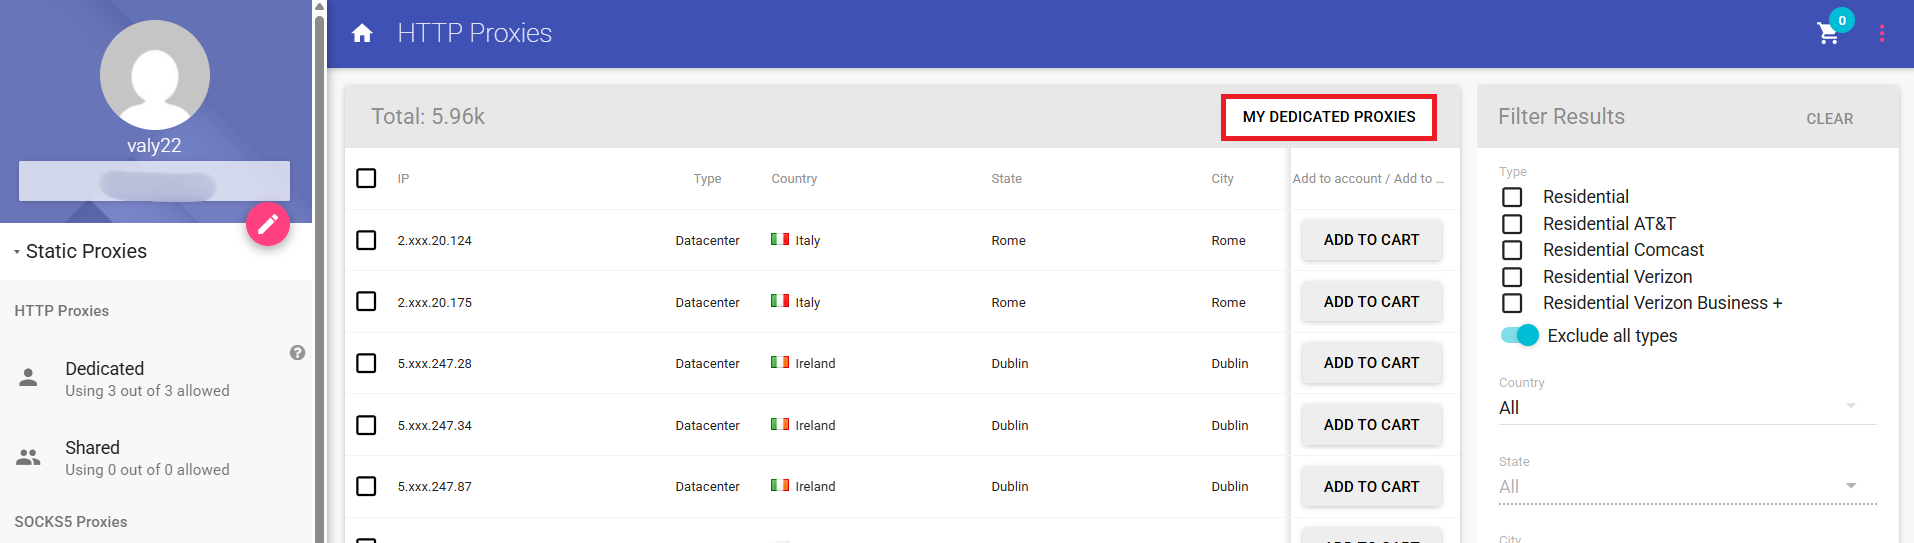1914x543 pixels.
Task: Clear all filter results
Action: [1829, 118]
